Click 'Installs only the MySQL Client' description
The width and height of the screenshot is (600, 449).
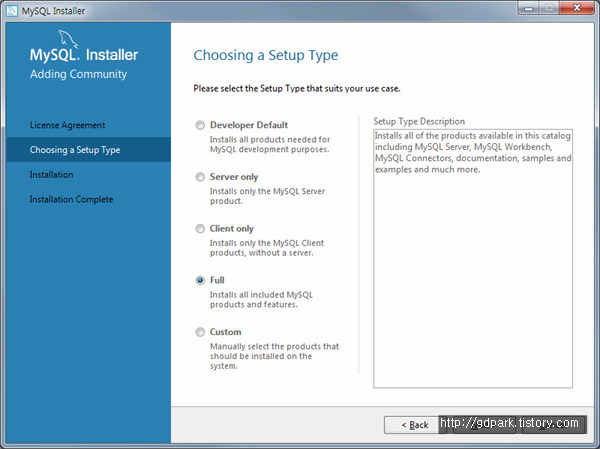point(267,248)
